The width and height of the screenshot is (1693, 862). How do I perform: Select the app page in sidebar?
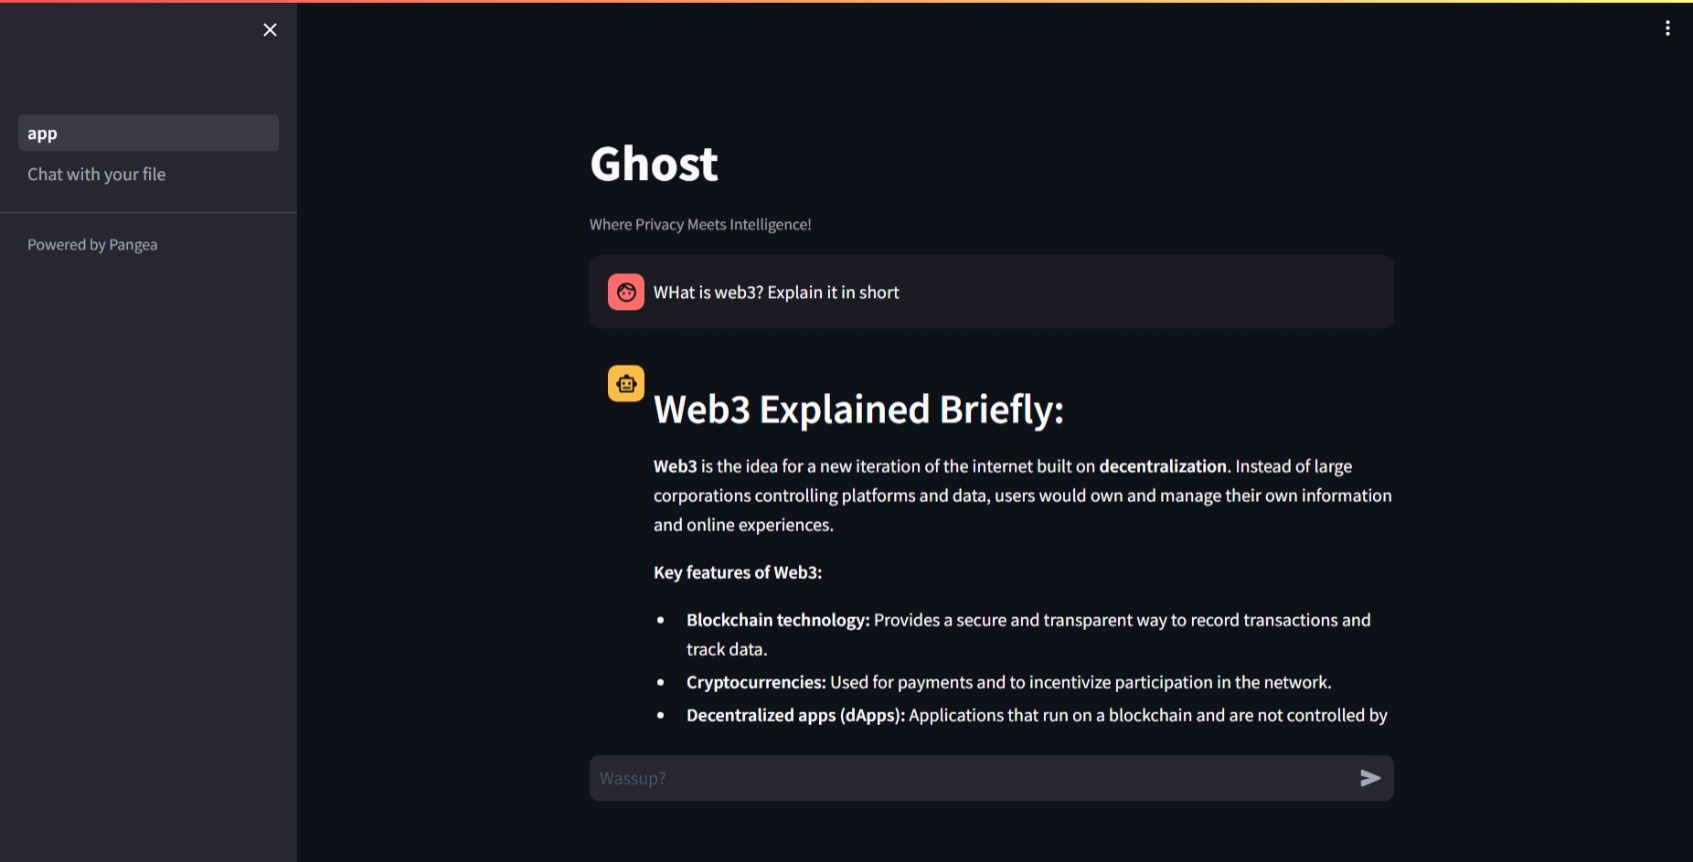[148, 133]
